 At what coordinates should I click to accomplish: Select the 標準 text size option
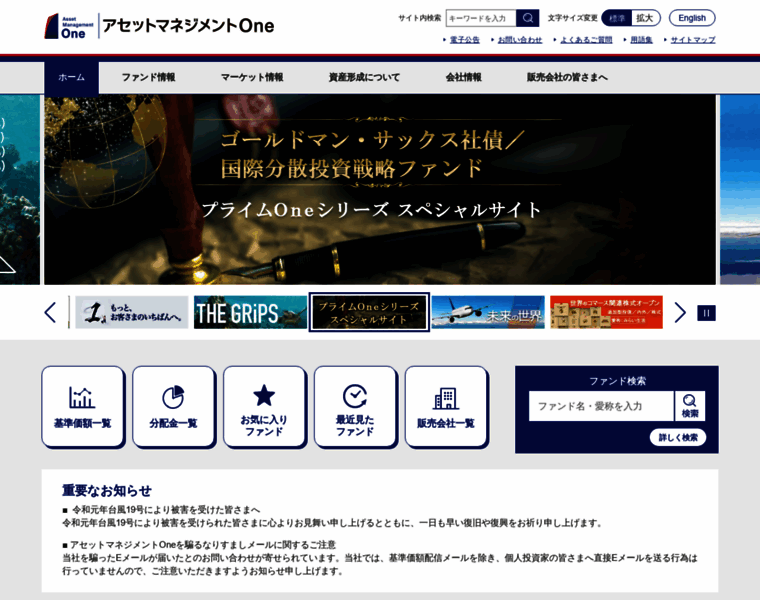(x=617, y=18)
